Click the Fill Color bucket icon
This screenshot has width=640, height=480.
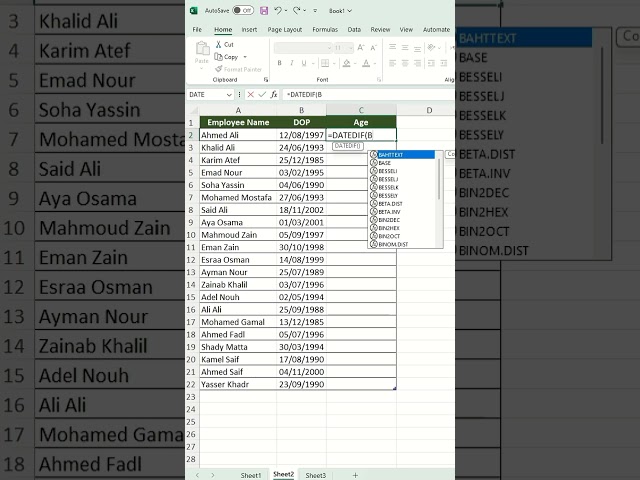[347, 63]
